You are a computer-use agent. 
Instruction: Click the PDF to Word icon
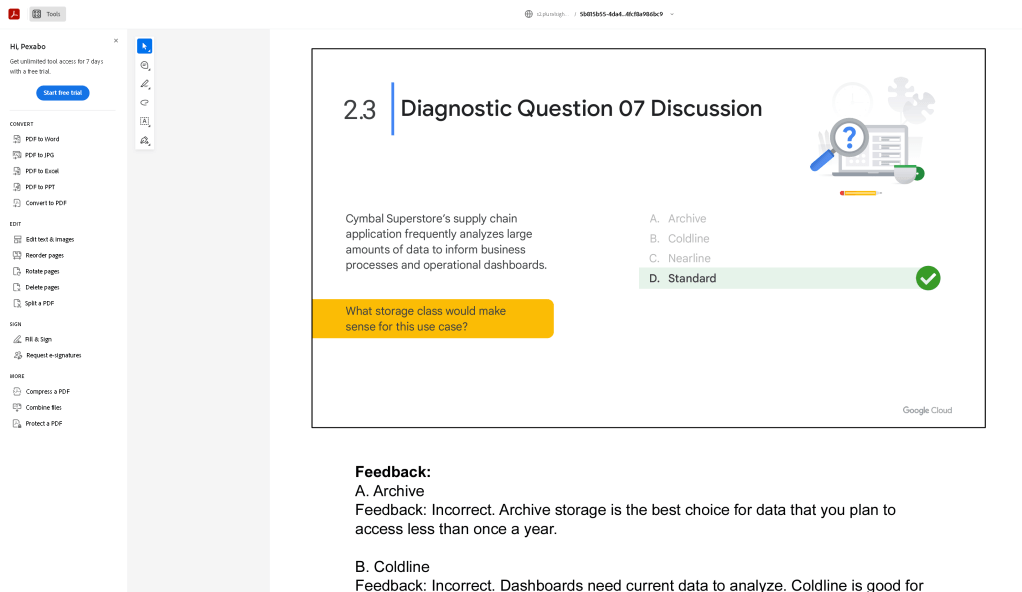17,139
